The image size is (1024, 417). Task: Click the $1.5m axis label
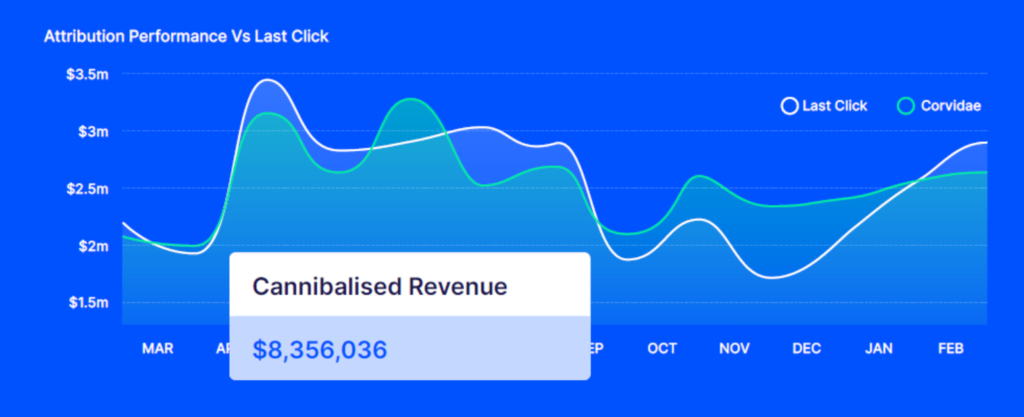pos(88,303)
